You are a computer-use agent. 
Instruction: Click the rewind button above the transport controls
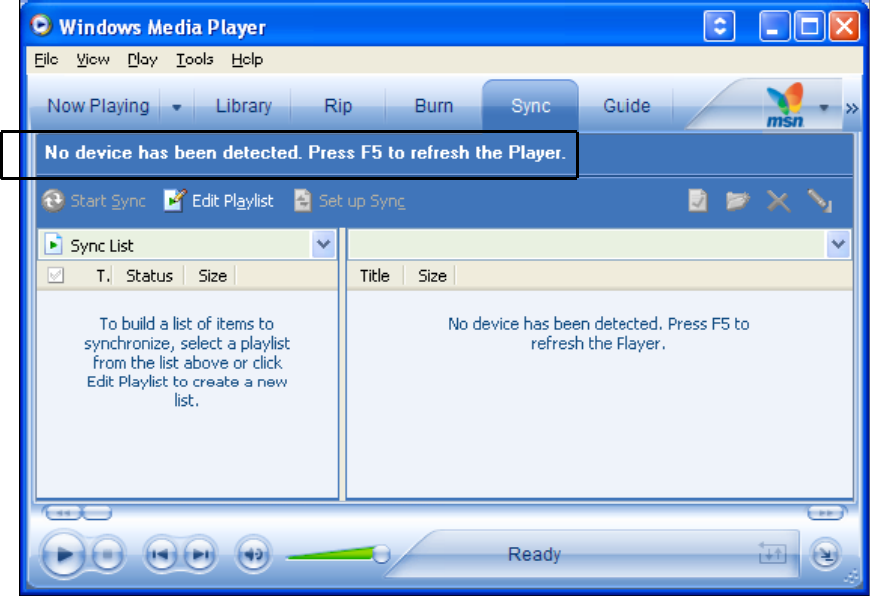point(63,513)
